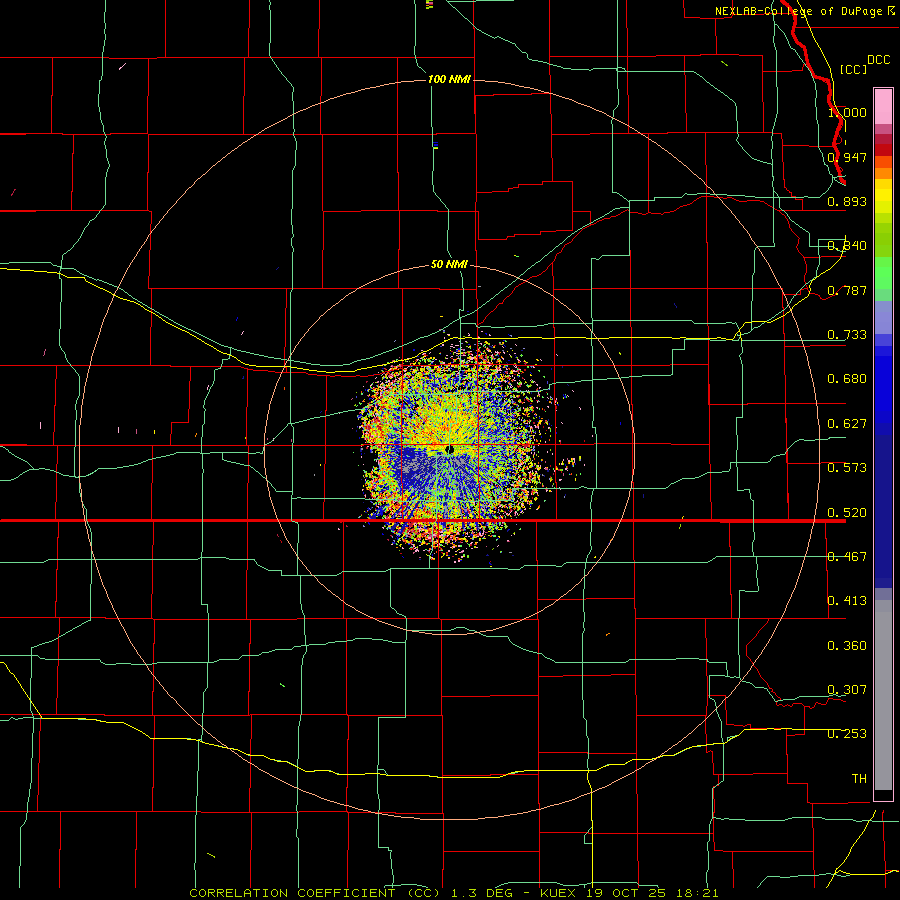Click the 18:21 timestamp text
Image resolution: width=900 pixels, height=900 pixels.
696,893
